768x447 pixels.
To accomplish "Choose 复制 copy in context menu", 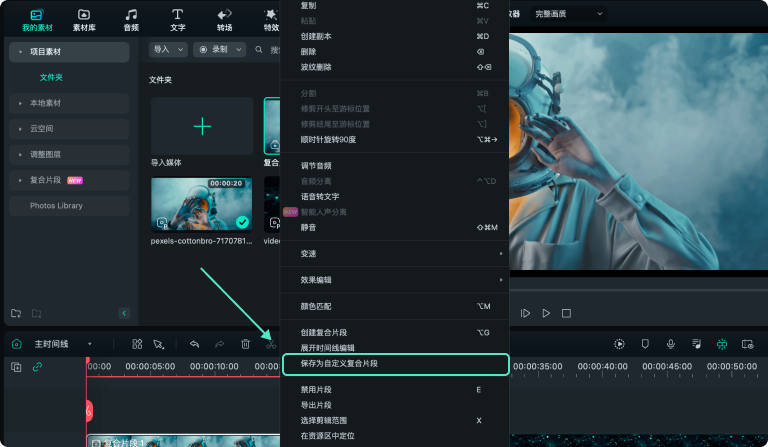I will (x=395, y=5).
